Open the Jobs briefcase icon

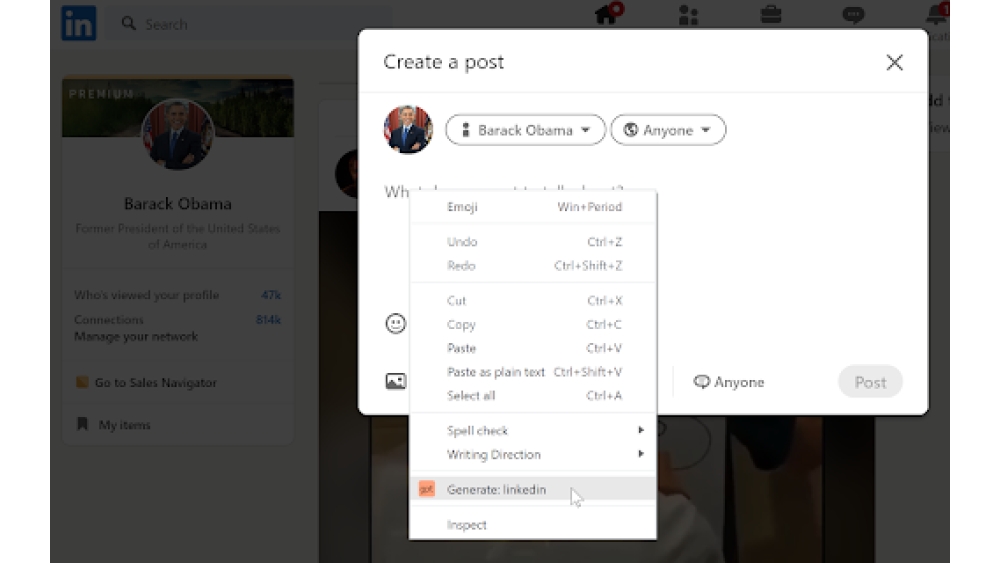pos(771,14)
